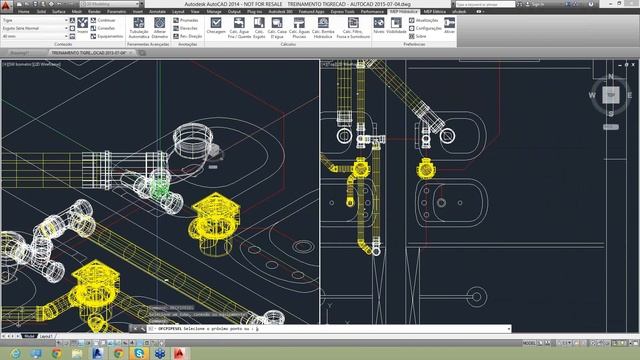Open Configurações preferences
The image size is (640, 360).
(425, 28)
